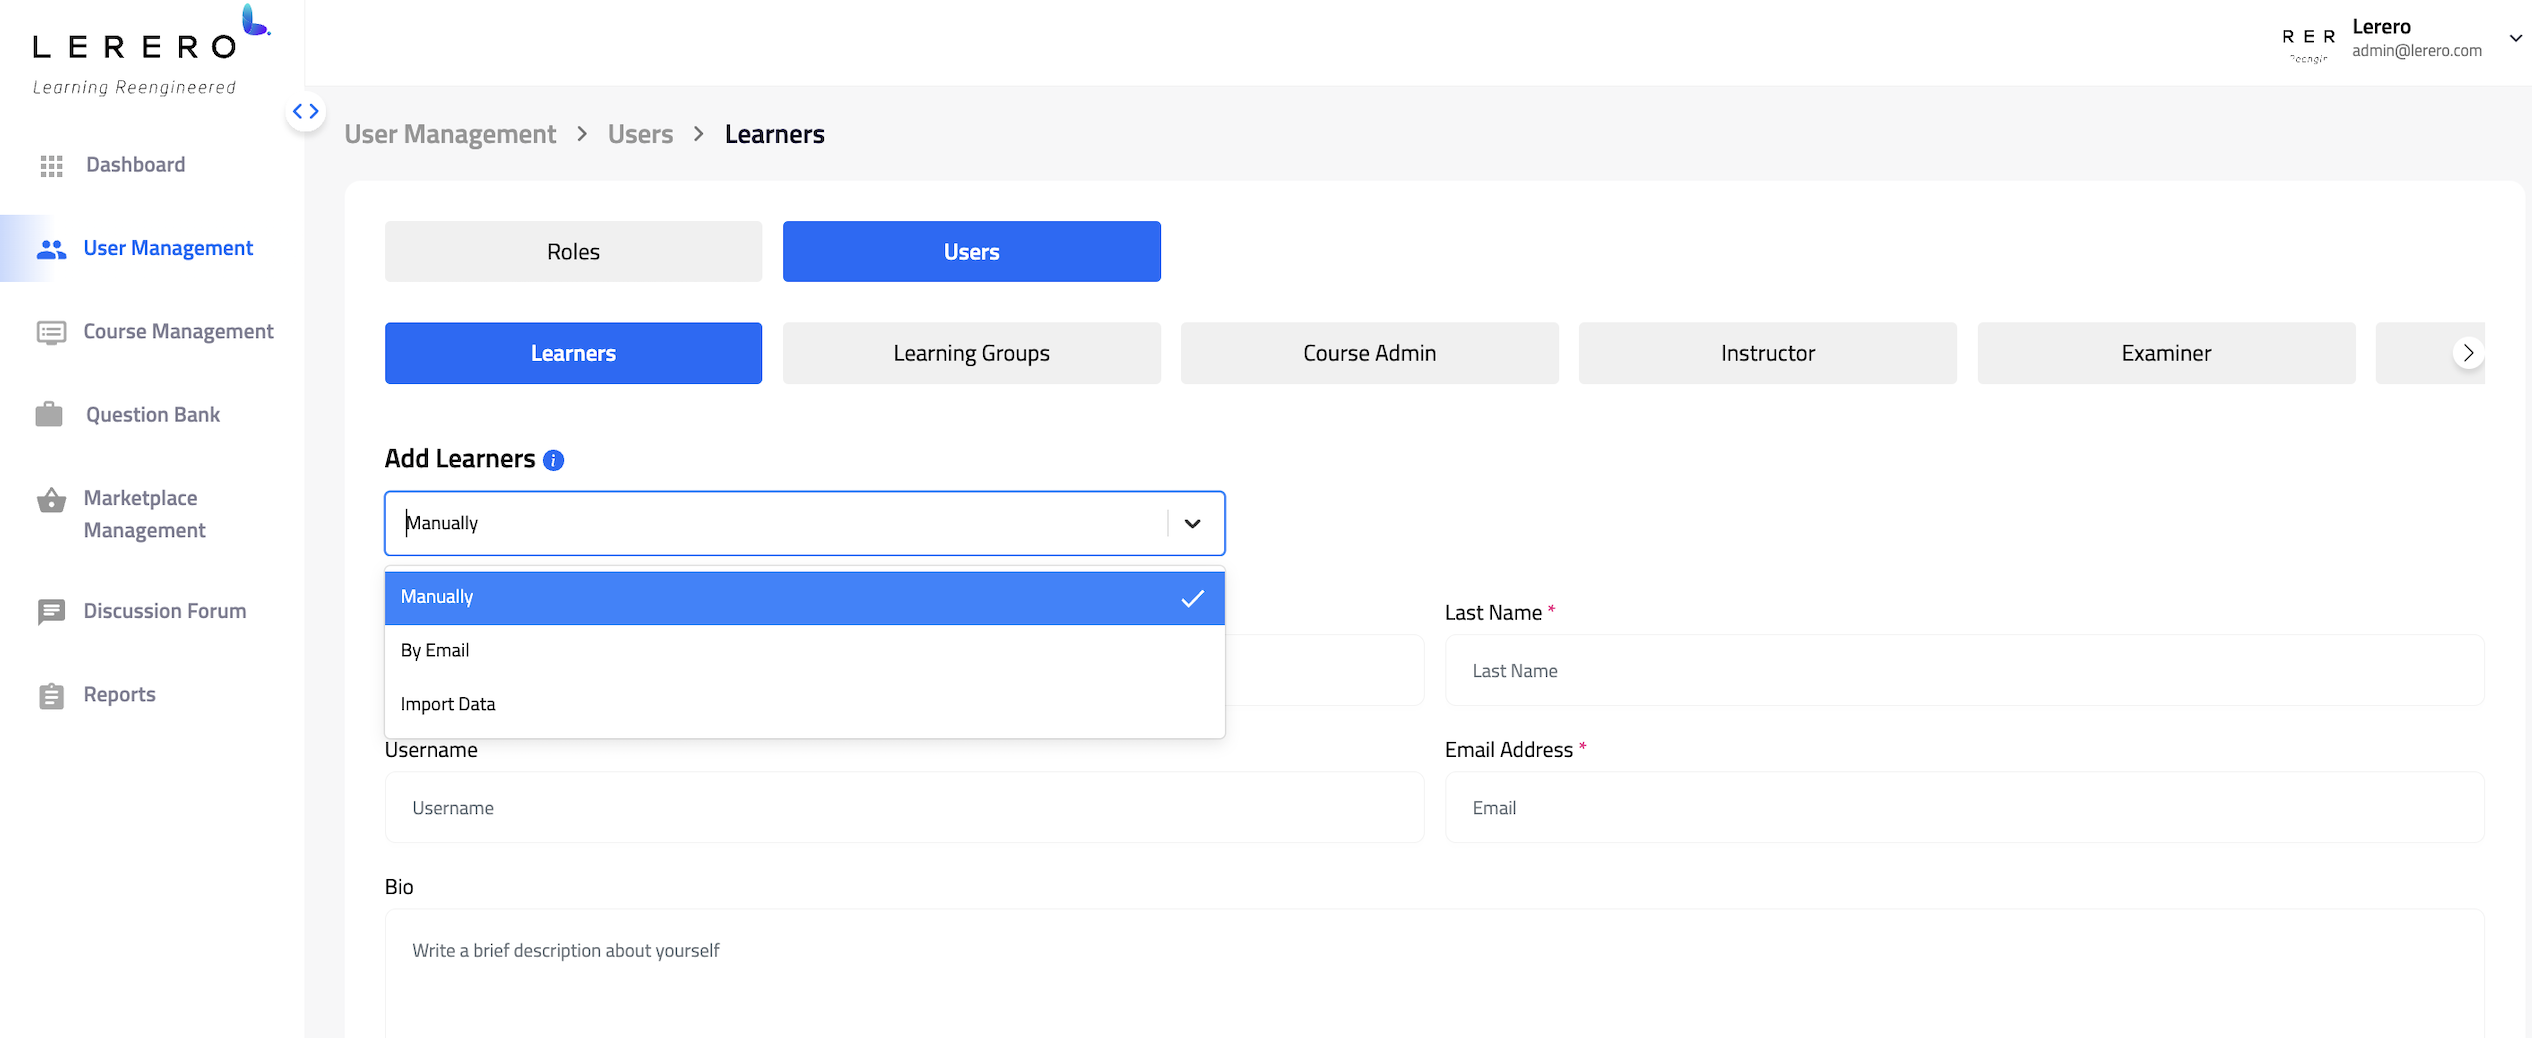Open User Management in the sidebar
The height and width of the screenshot is (1038, 2532).
click(x=168, y=248)
